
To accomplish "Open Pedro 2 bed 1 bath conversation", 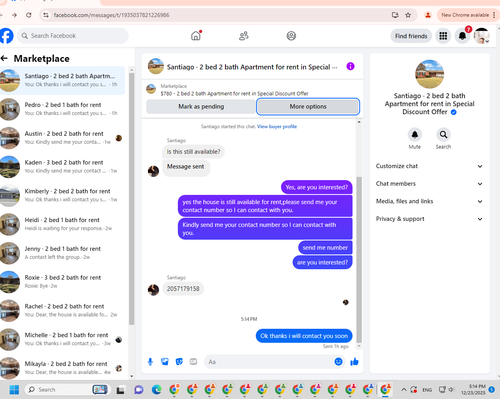I will [x=63, y=109].
